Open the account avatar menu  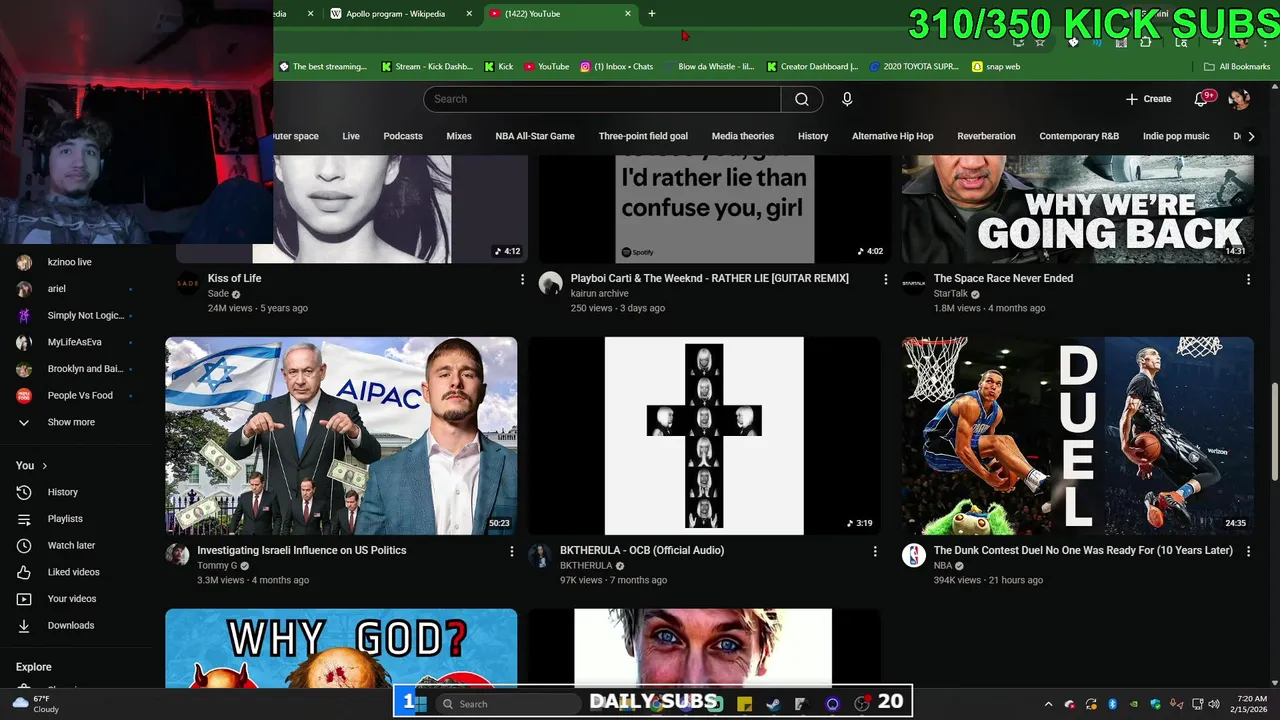[1239, 99]
